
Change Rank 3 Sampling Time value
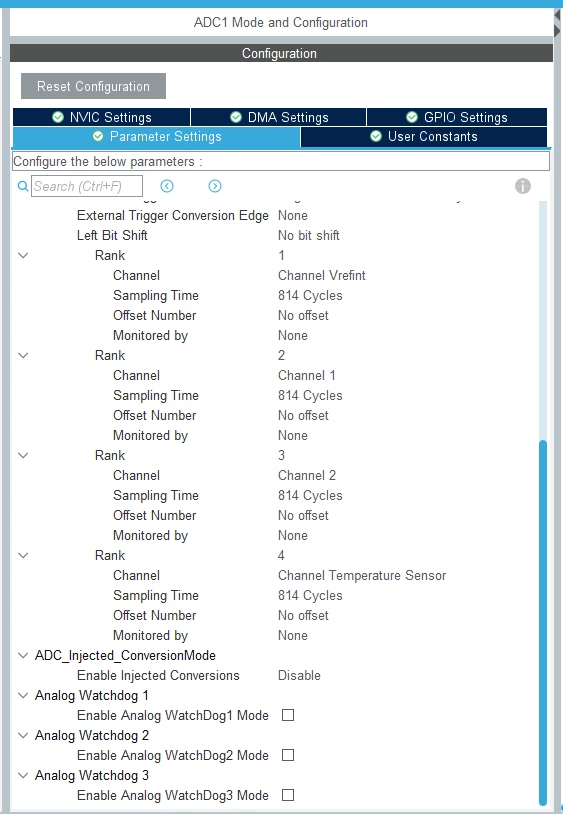tap(310, 495)
